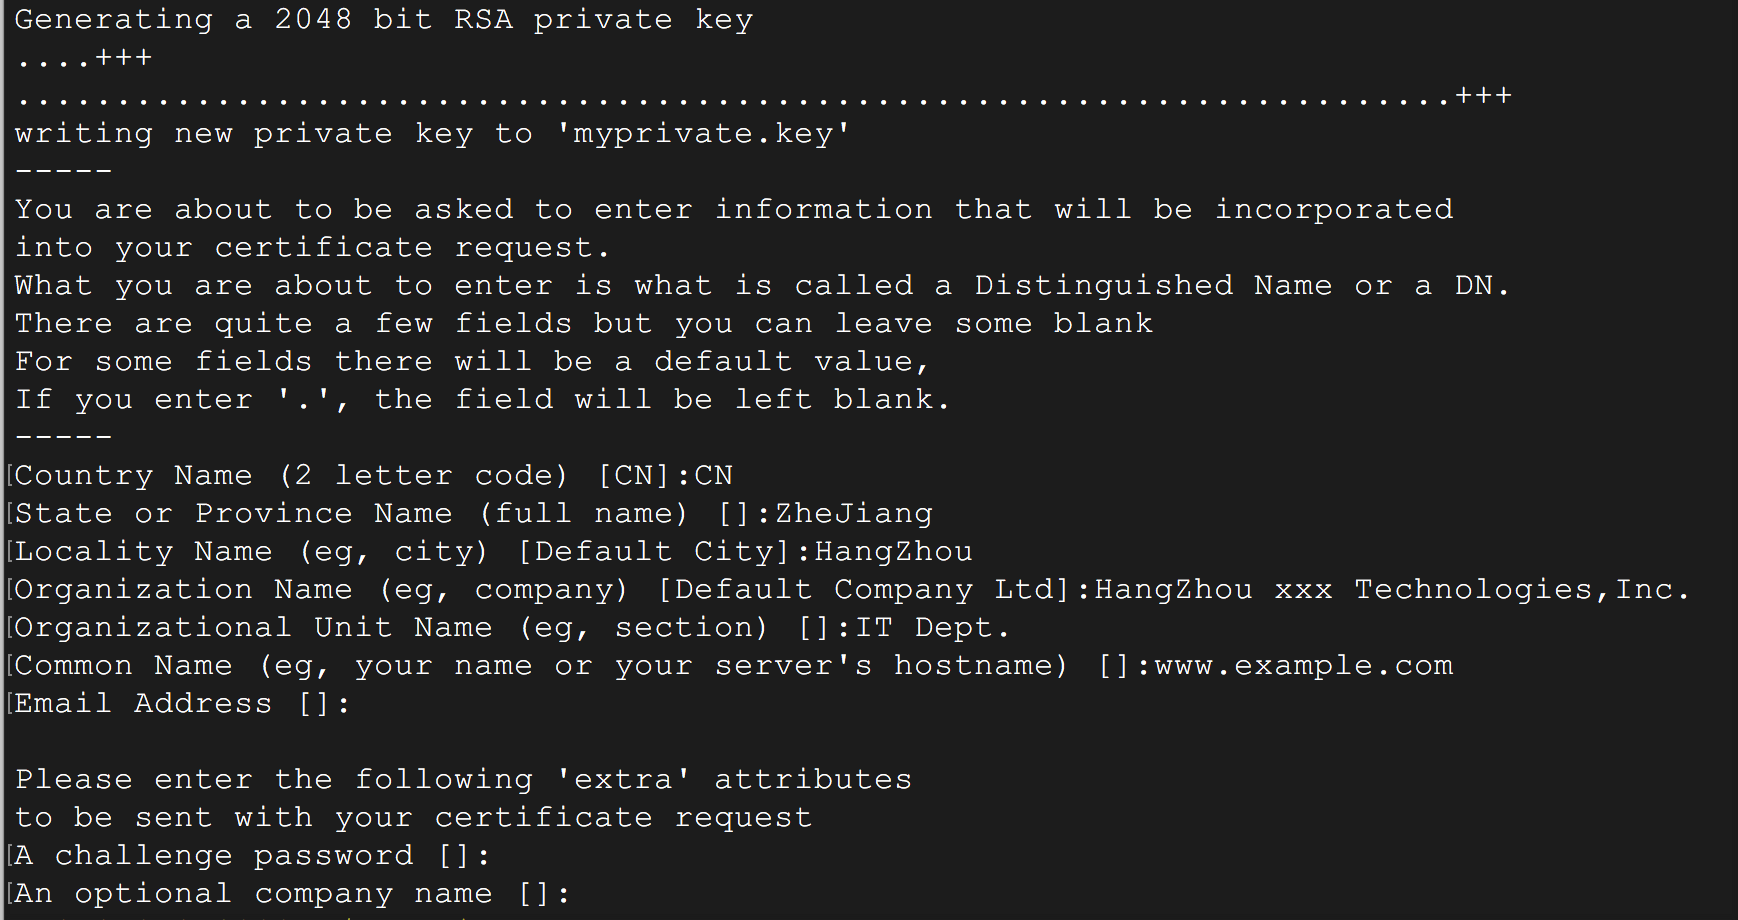This screenshot has width=1738, height=920.
Task: Click the [Default Company Ltd] placeholder
Action: click(x=864, y=590)
